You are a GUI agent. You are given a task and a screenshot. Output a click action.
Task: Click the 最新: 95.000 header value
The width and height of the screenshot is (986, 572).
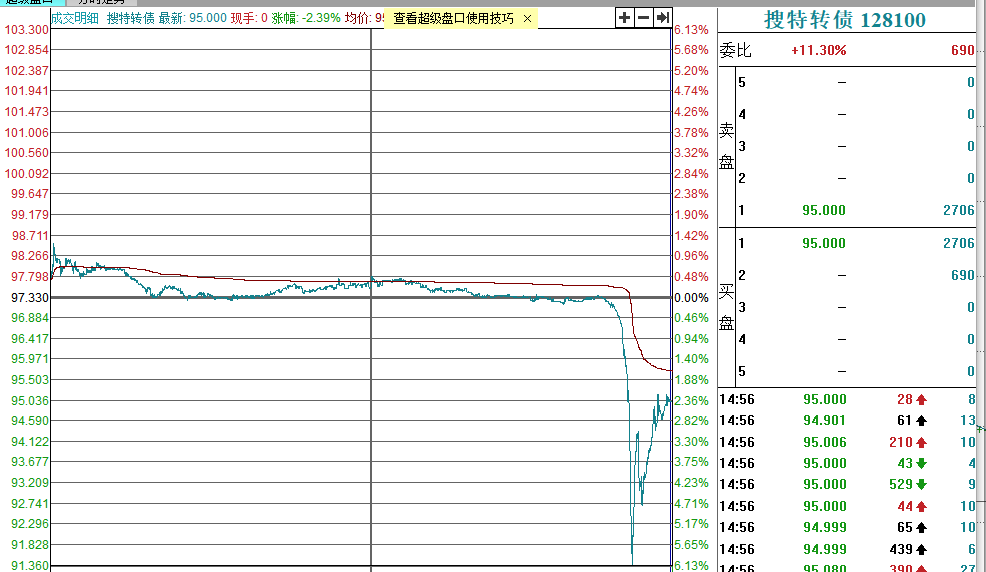point(192,18)
